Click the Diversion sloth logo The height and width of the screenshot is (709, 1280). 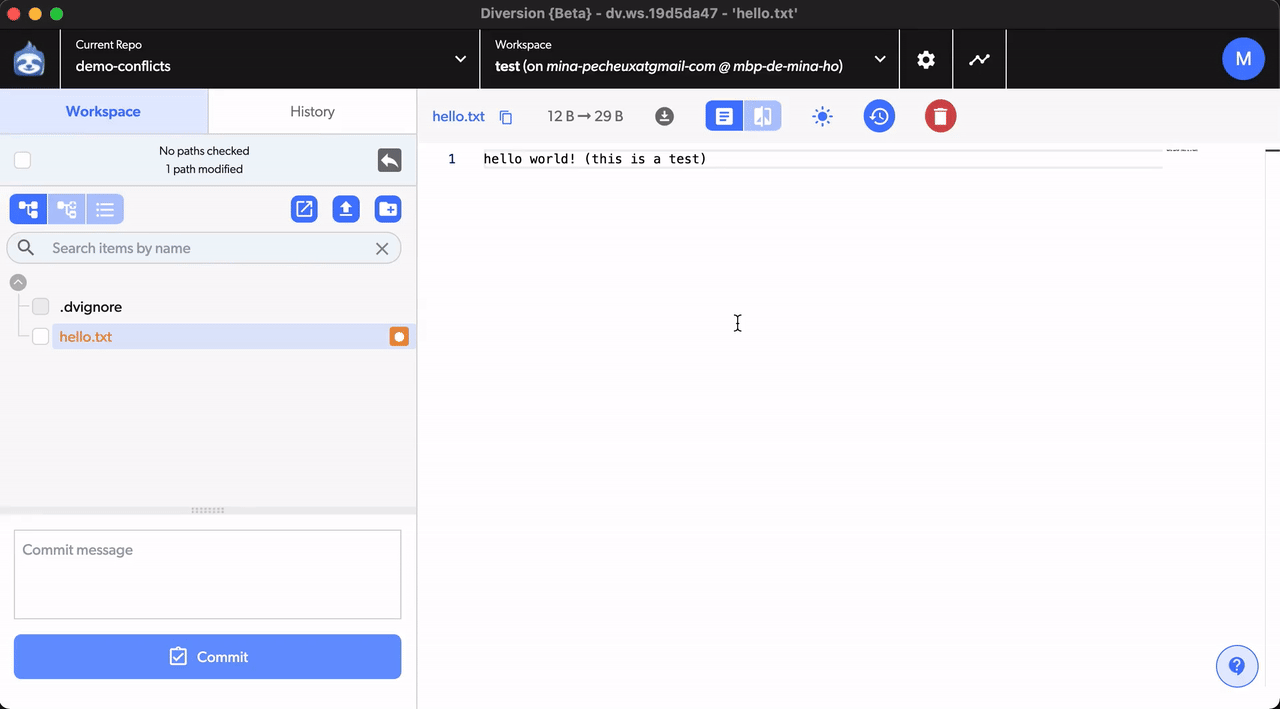[29, 59]
